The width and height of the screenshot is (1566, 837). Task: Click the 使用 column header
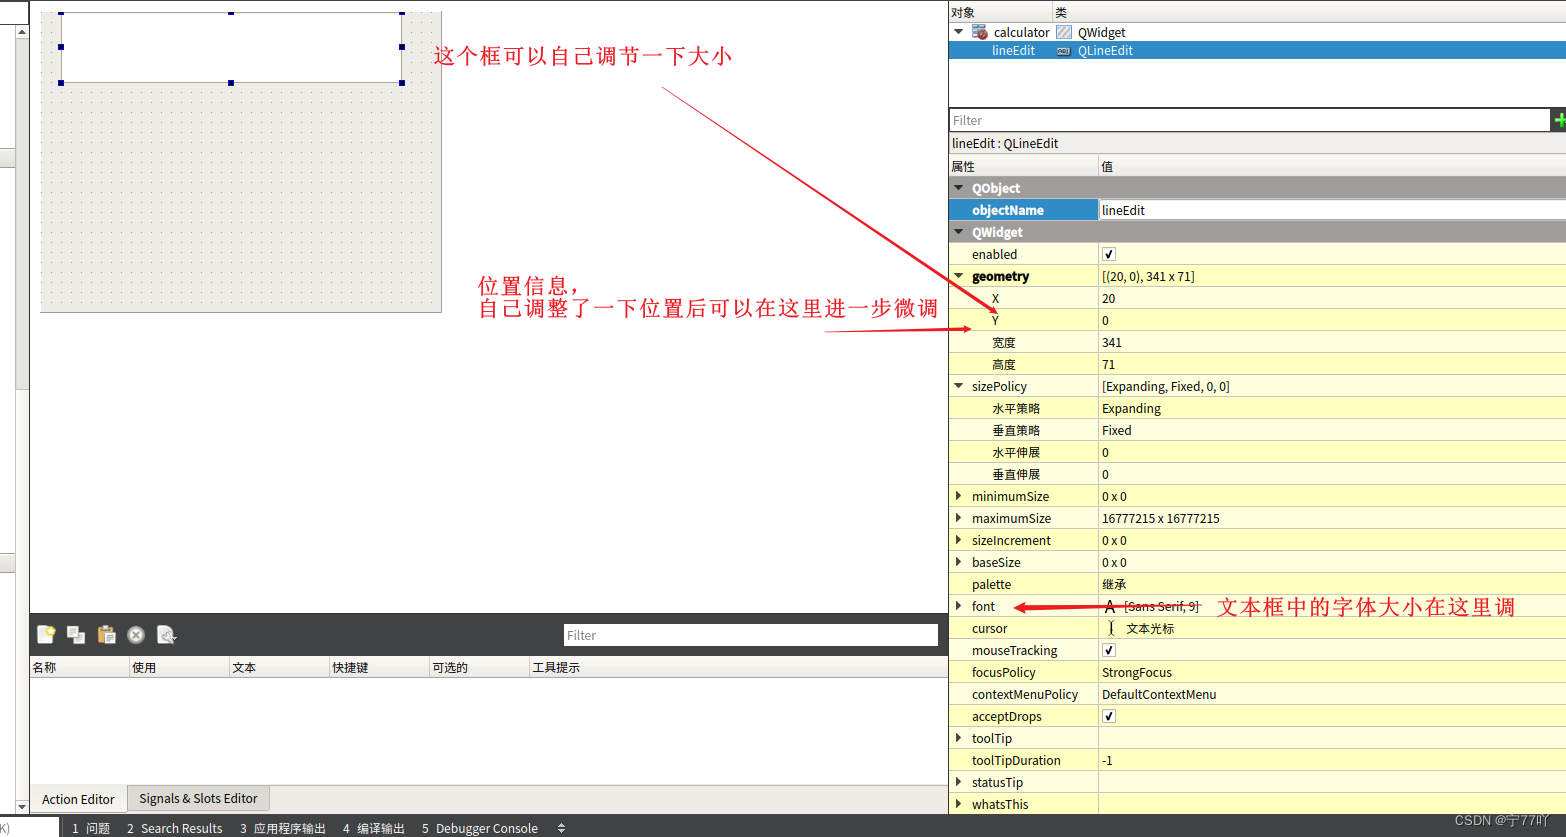[179, 667]
